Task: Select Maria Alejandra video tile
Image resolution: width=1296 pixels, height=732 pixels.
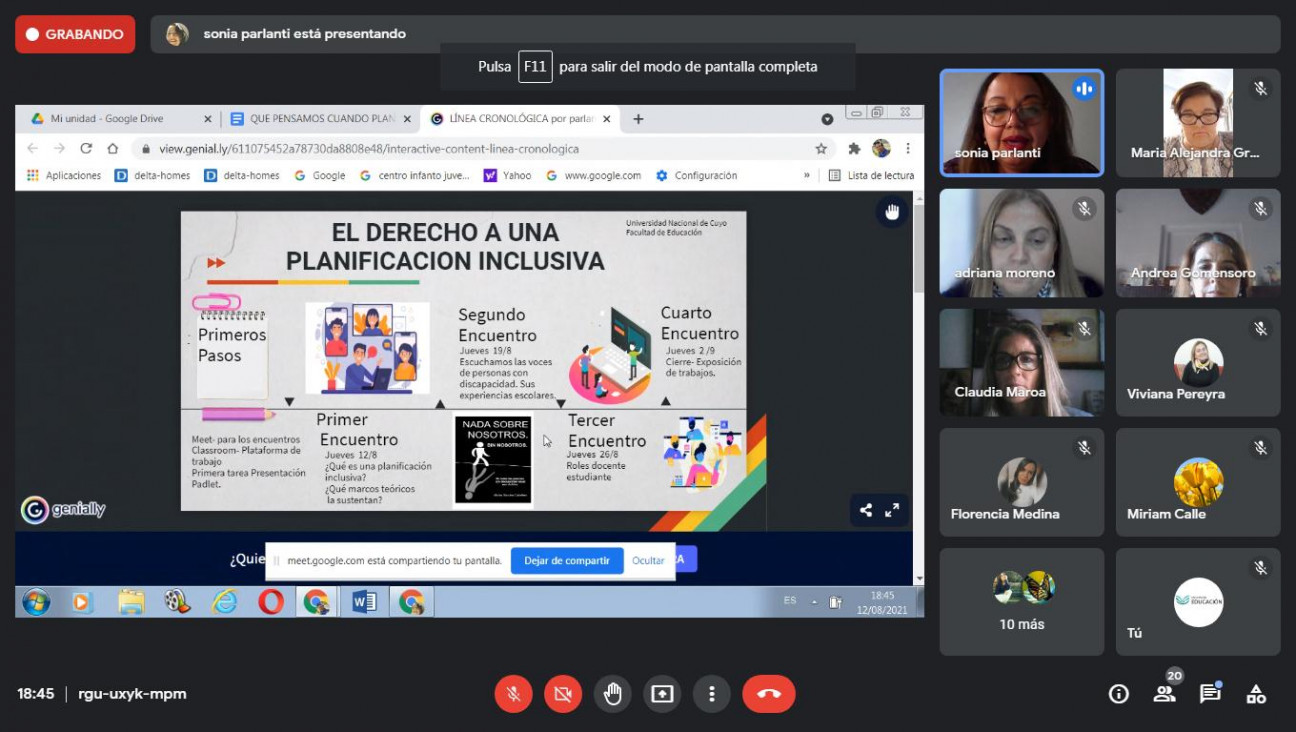Action: coord(1198,122)
